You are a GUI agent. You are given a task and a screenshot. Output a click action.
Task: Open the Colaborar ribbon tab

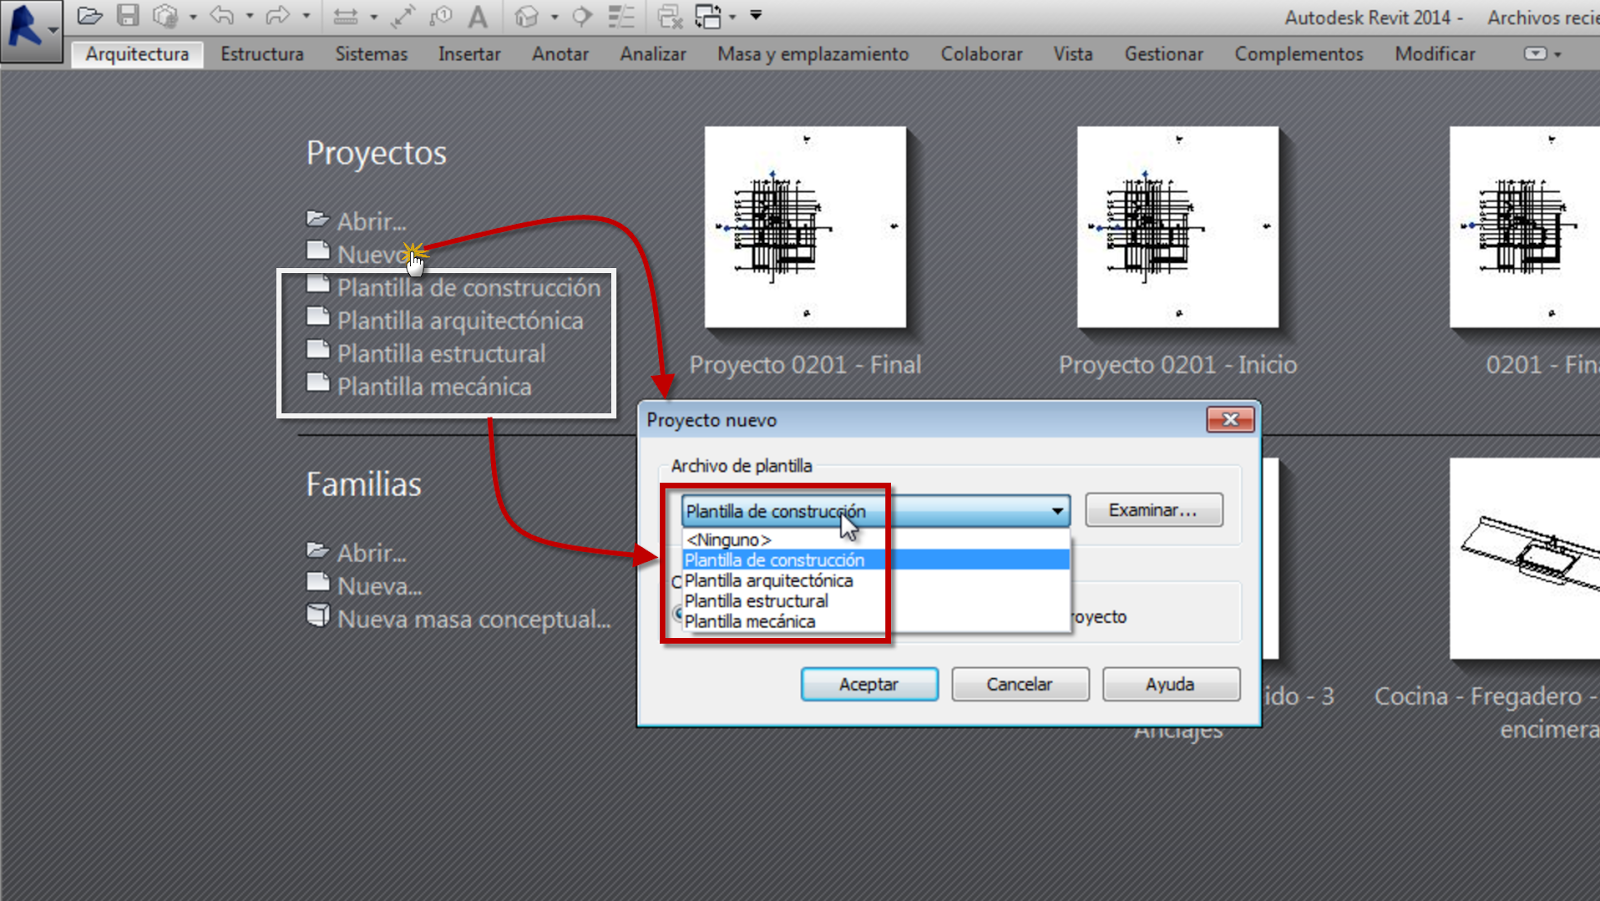click(x=981, y=54)
